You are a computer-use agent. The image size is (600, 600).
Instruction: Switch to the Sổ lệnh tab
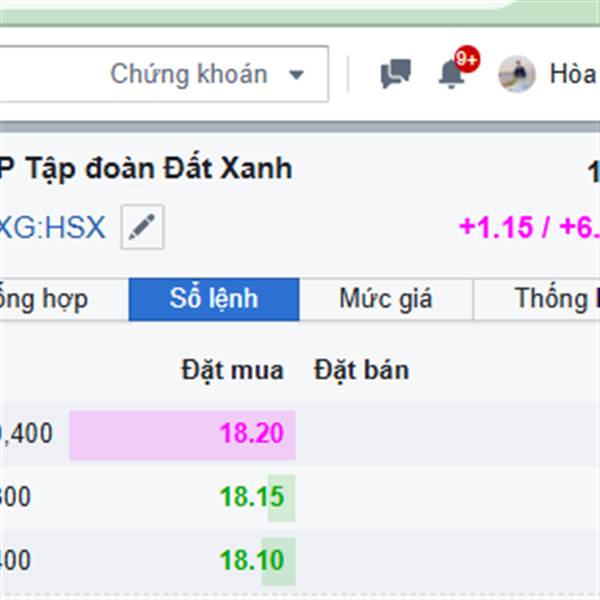(214, 299)
